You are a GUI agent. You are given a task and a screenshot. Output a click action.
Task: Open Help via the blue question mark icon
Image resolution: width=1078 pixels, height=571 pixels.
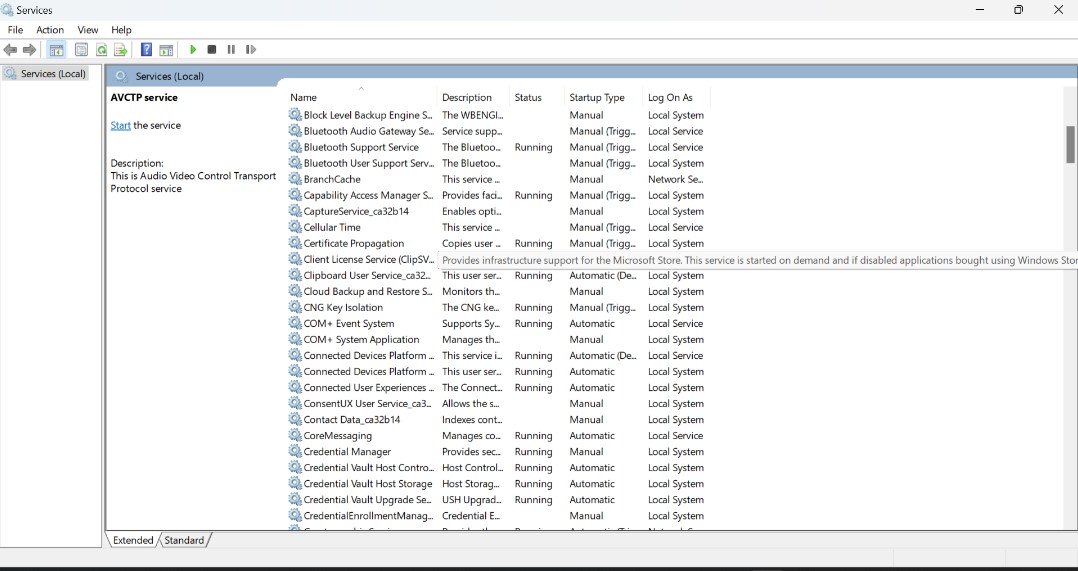click(146, 49)
